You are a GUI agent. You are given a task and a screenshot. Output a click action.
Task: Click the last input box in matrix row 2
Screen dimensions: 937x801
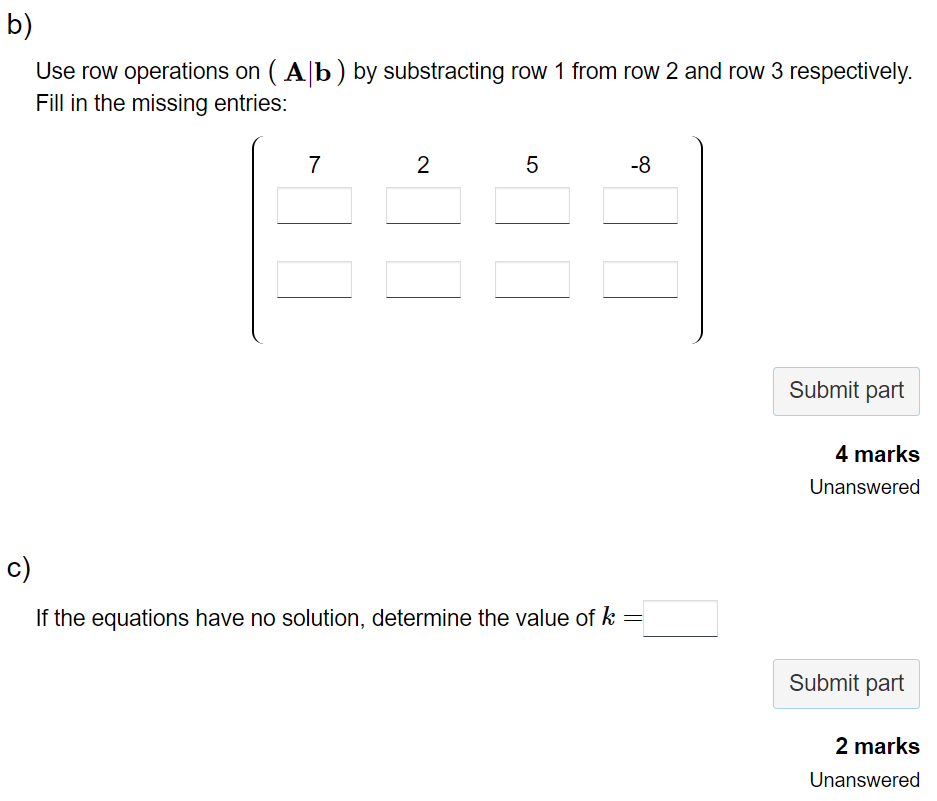coord(640,205)
